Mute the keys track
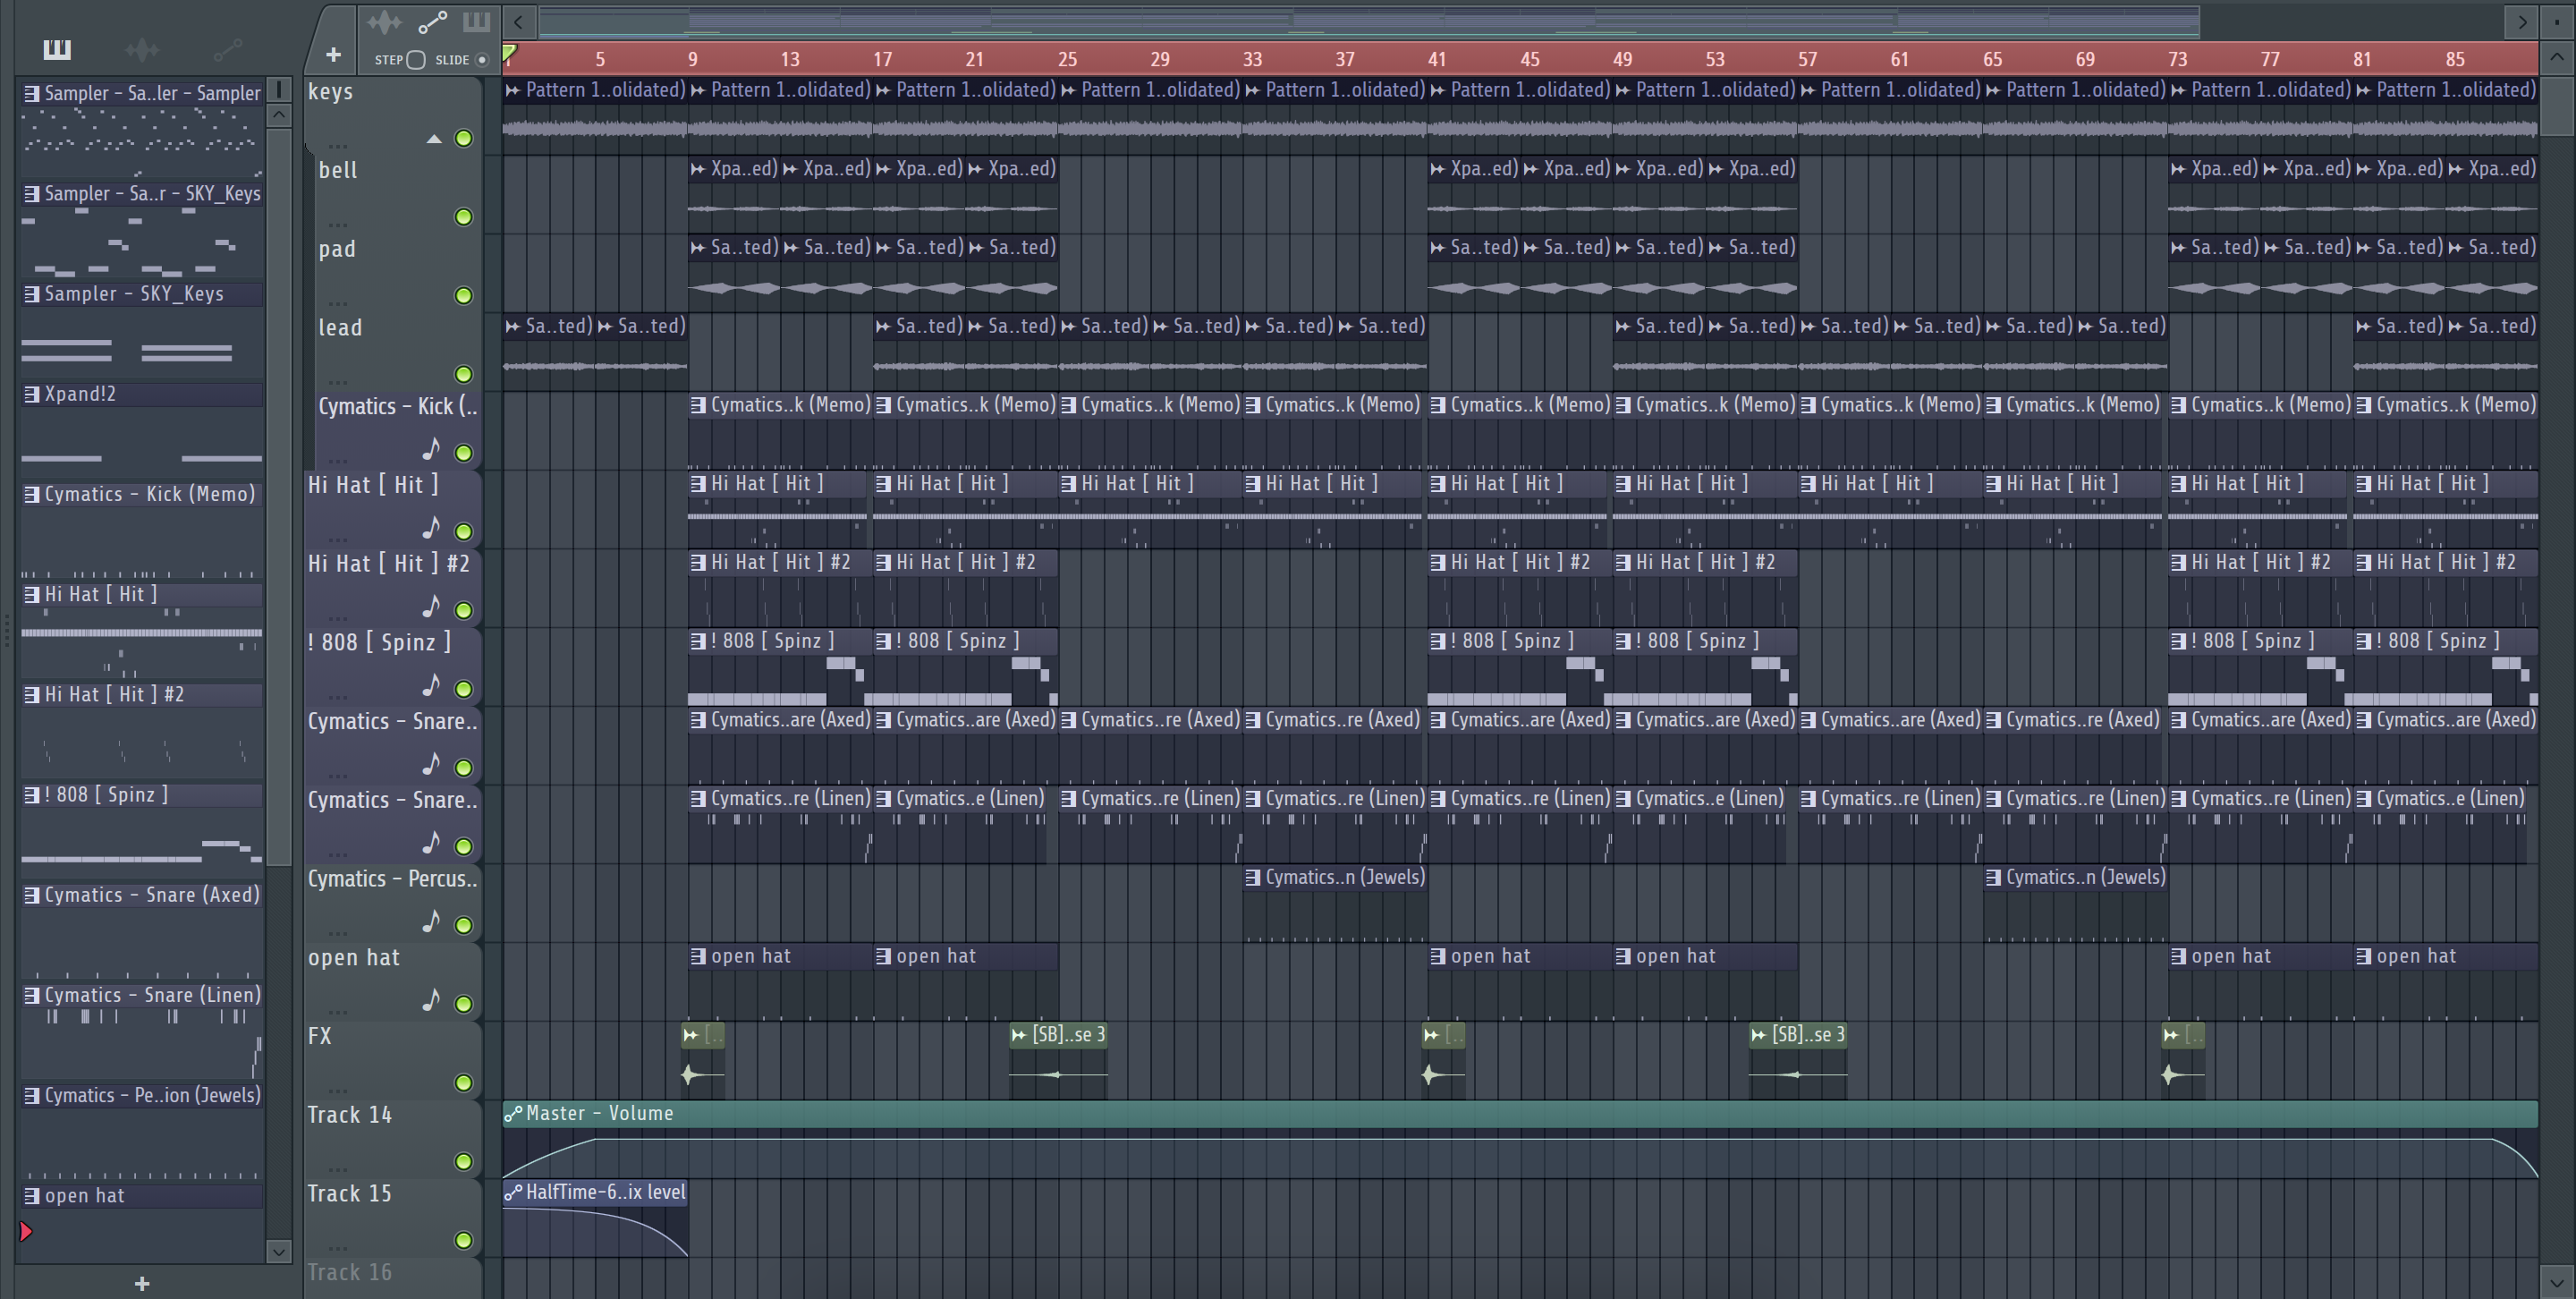 (x=463, y=139)
